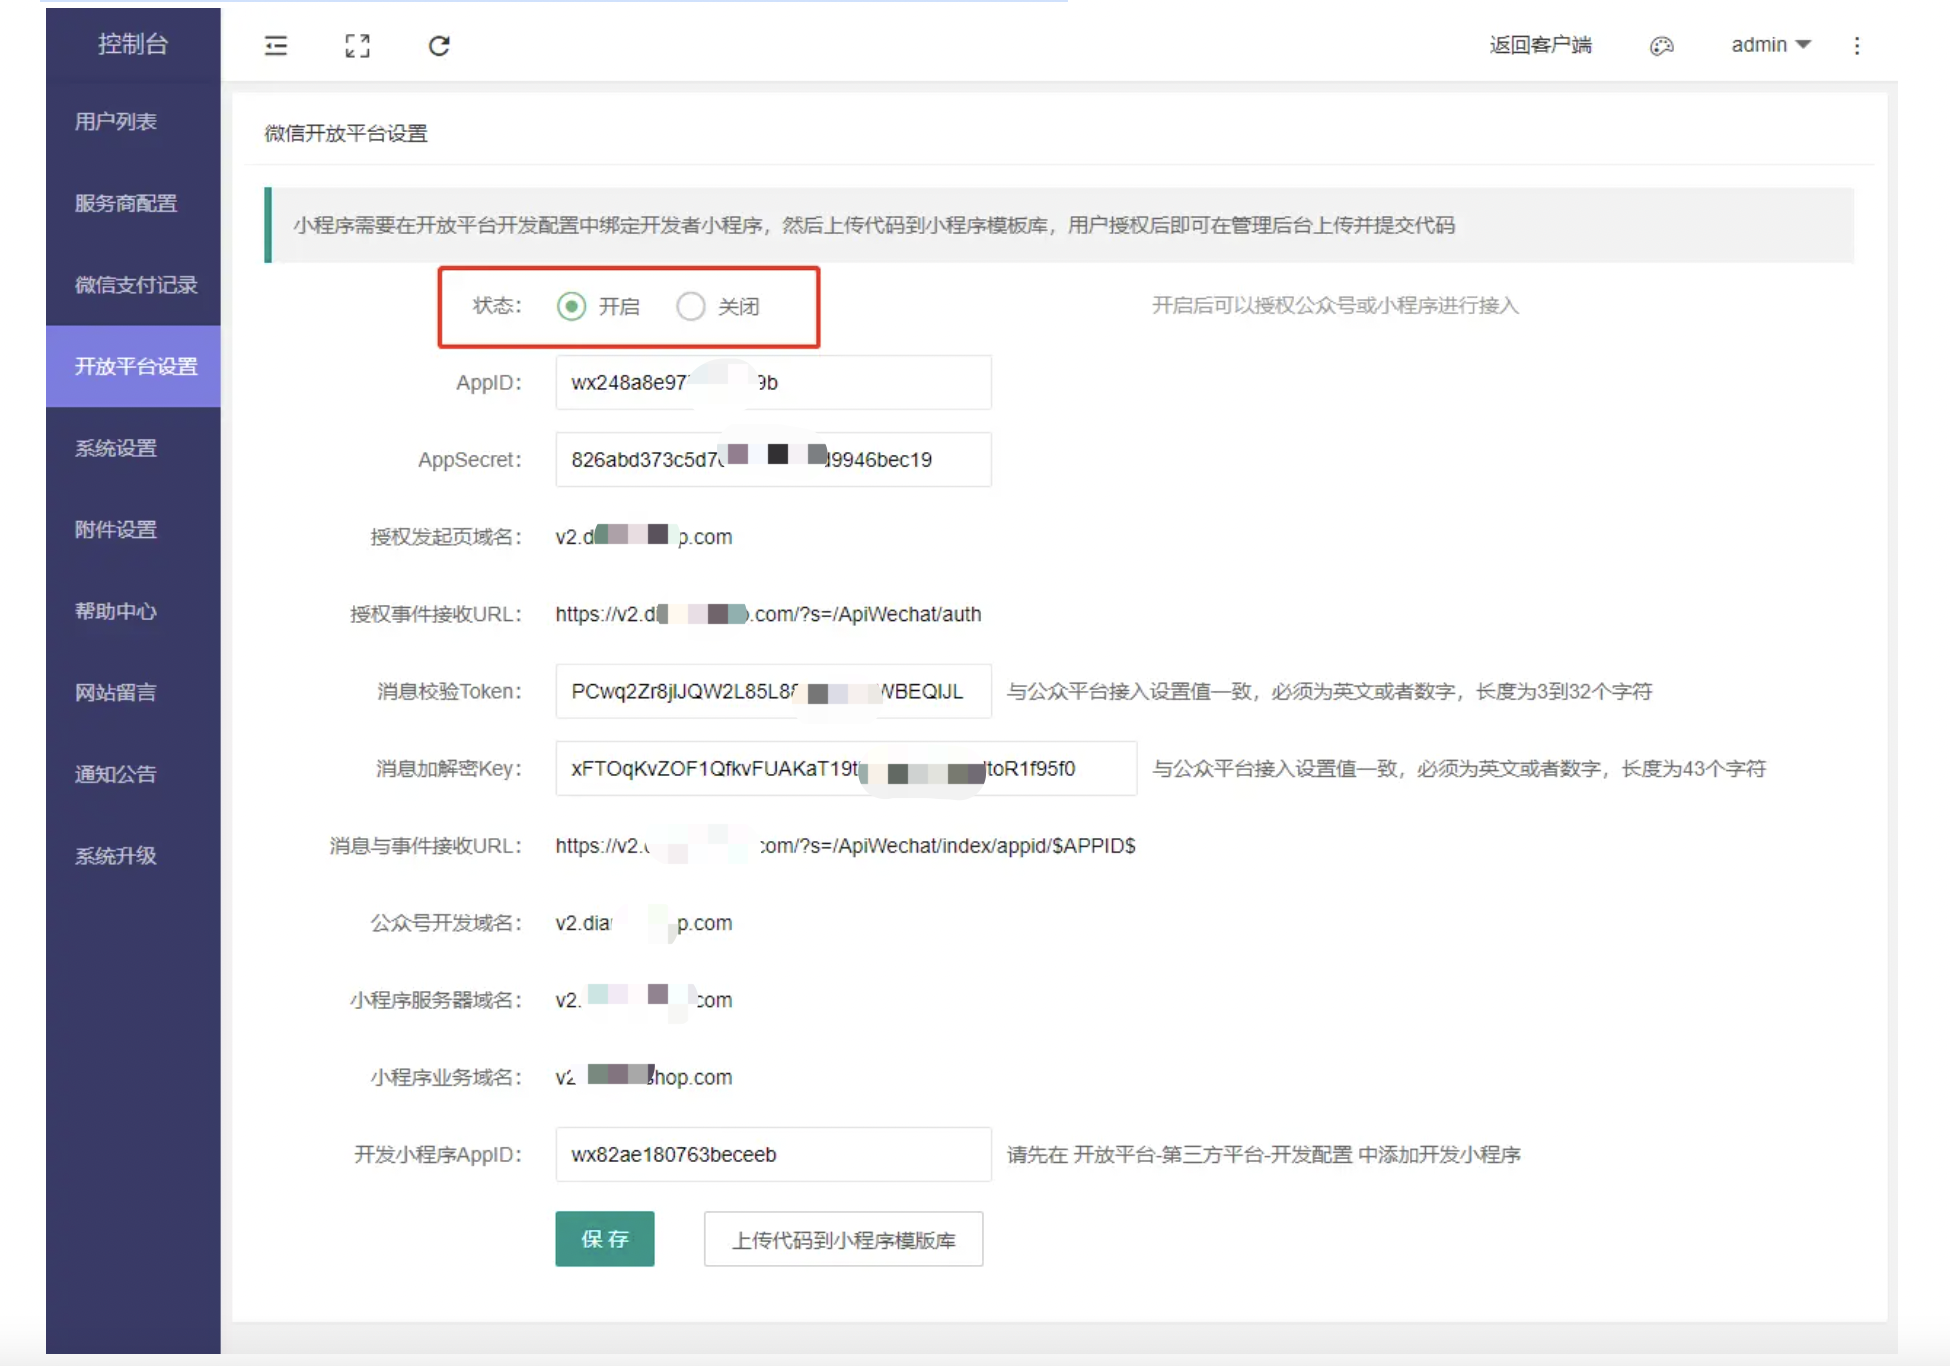Click the 消息加解密Key input field

[x=846, y=768]
